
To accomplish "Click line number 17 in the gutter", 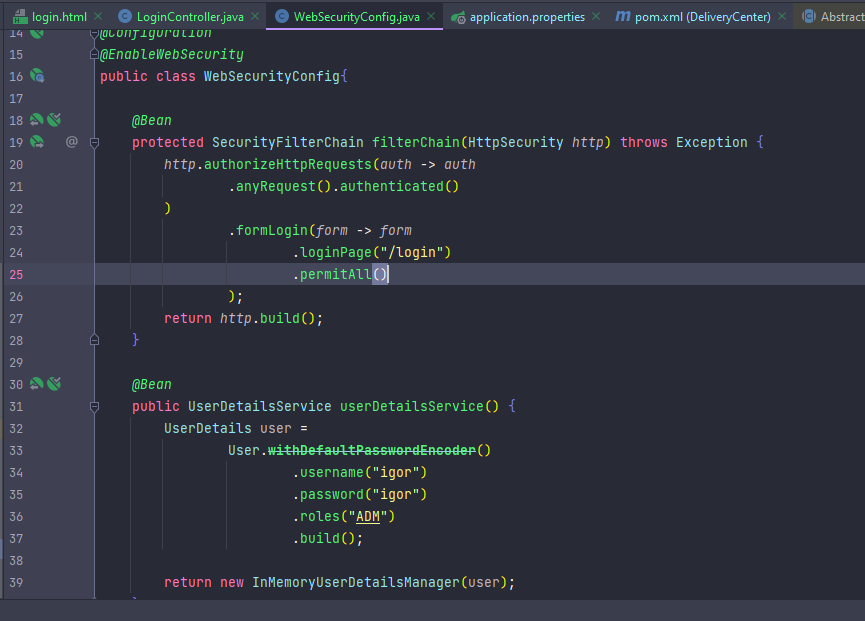I will pyautogui.click(x=16, y=98).
